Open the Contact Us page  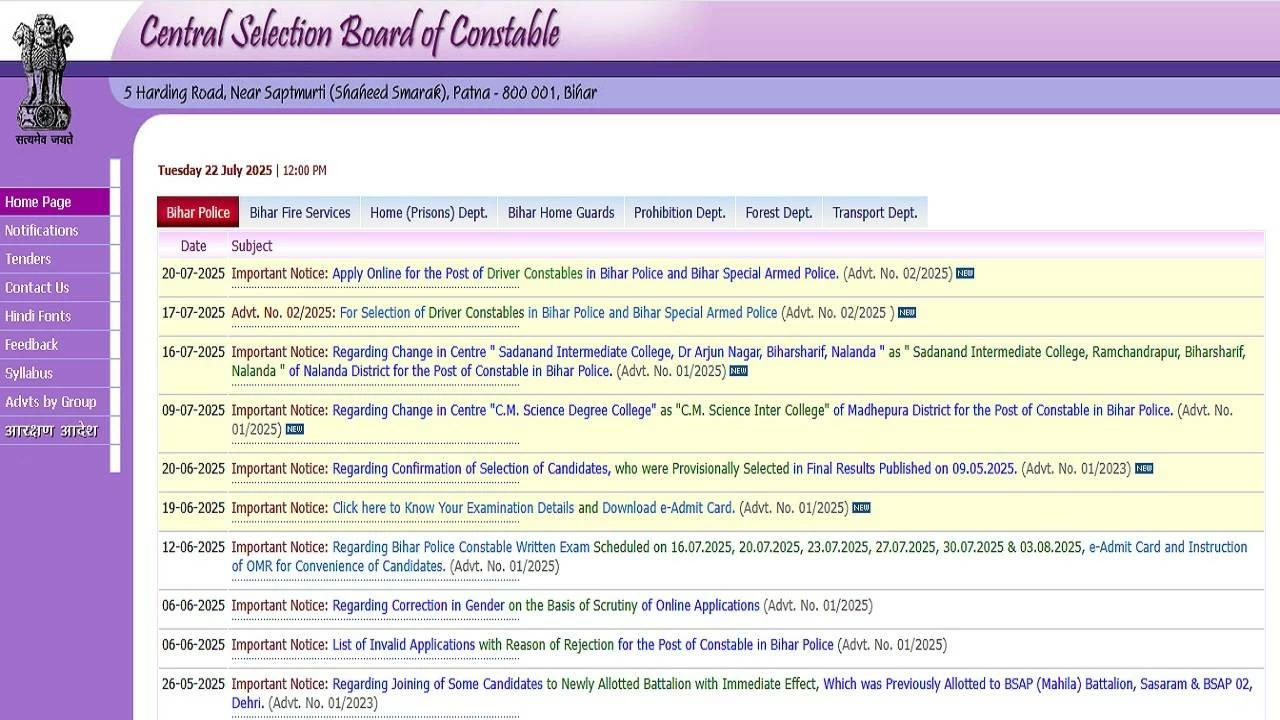coord(37,287)
